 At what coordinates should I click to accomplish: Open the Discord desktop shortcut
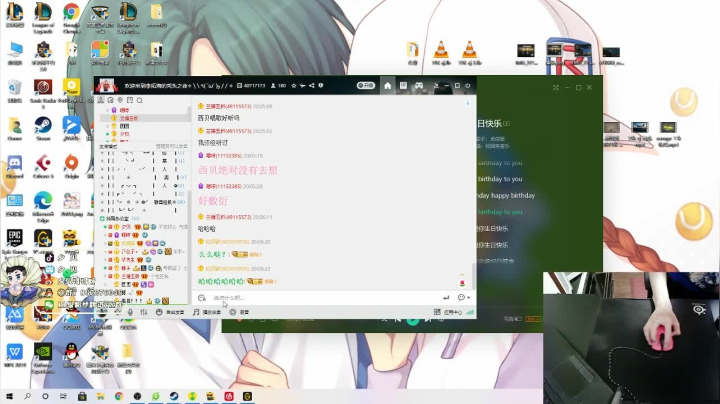[x=15, y=167]
